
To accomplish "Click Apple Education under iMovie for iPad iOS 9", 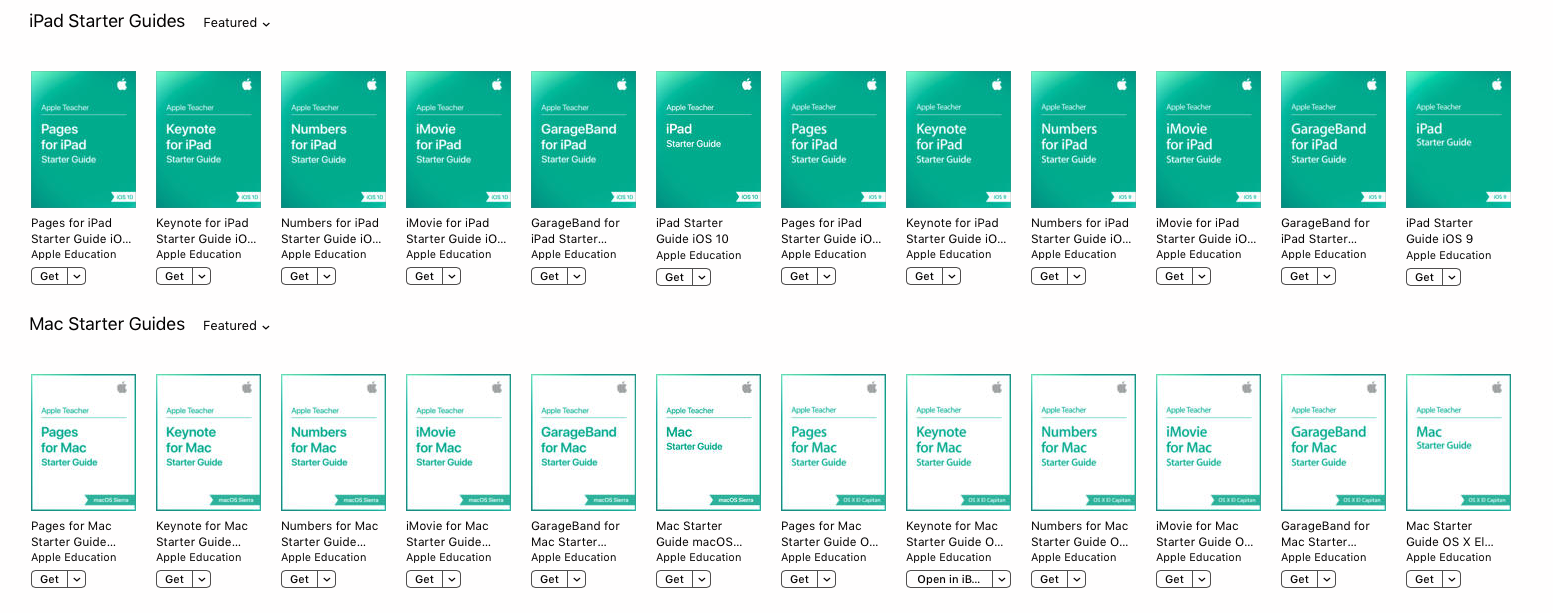I will point(1199,255).
